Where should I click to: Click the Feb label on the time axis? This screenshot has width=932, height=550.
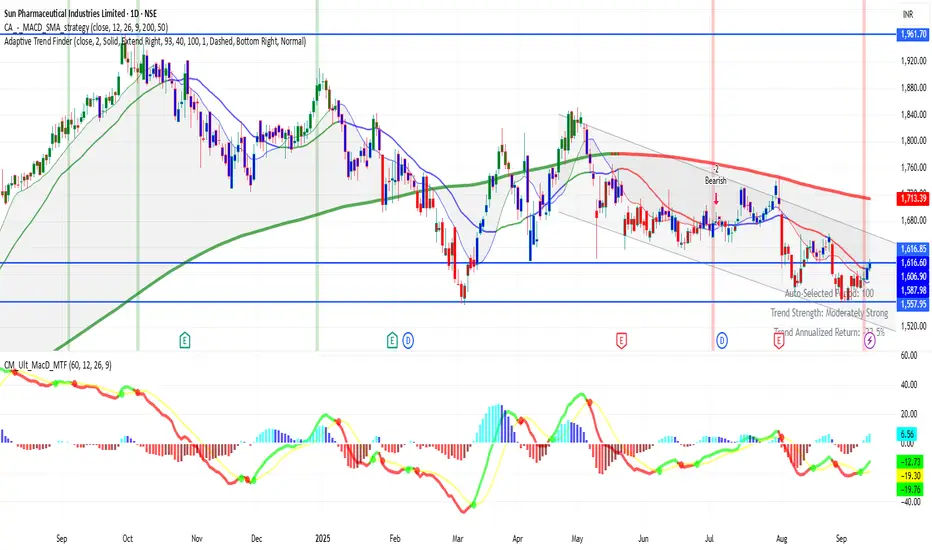395,539
